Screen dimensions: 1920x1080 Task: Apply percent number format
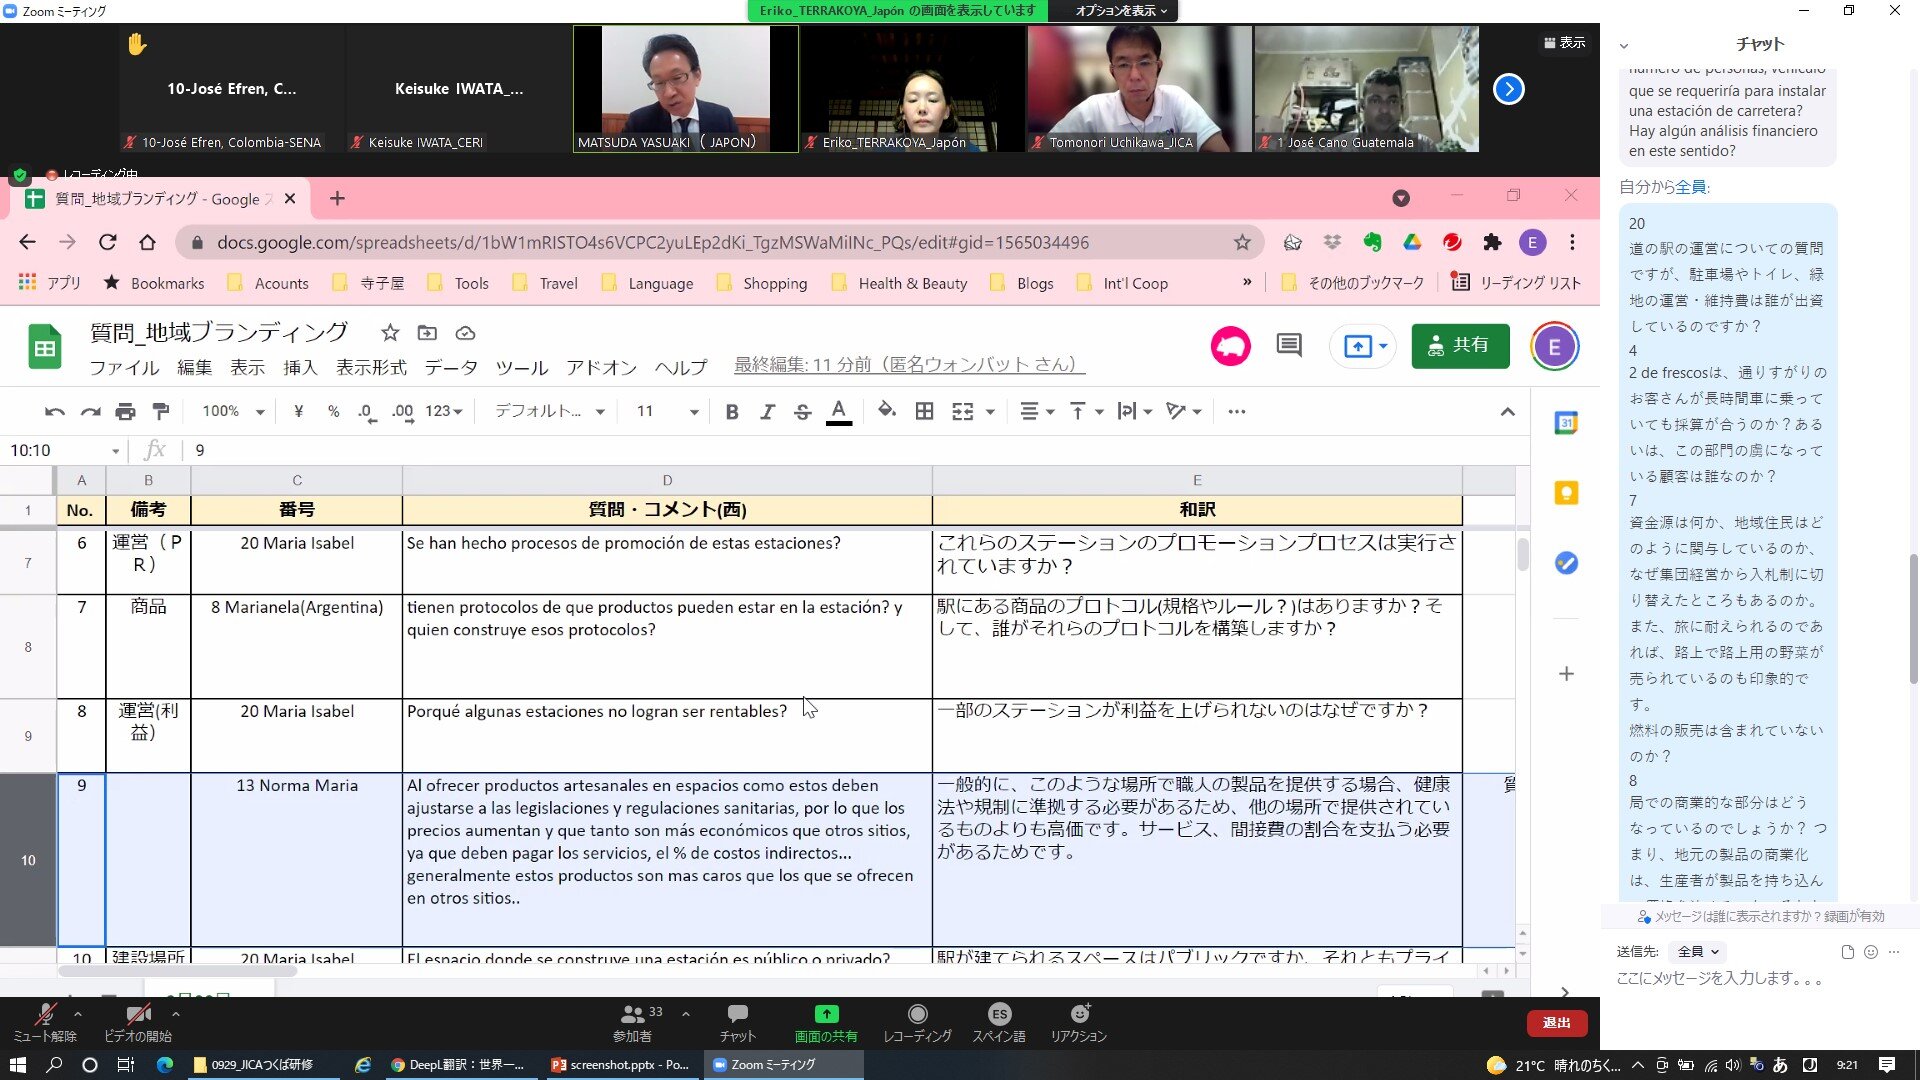click(x=333, y=411)
